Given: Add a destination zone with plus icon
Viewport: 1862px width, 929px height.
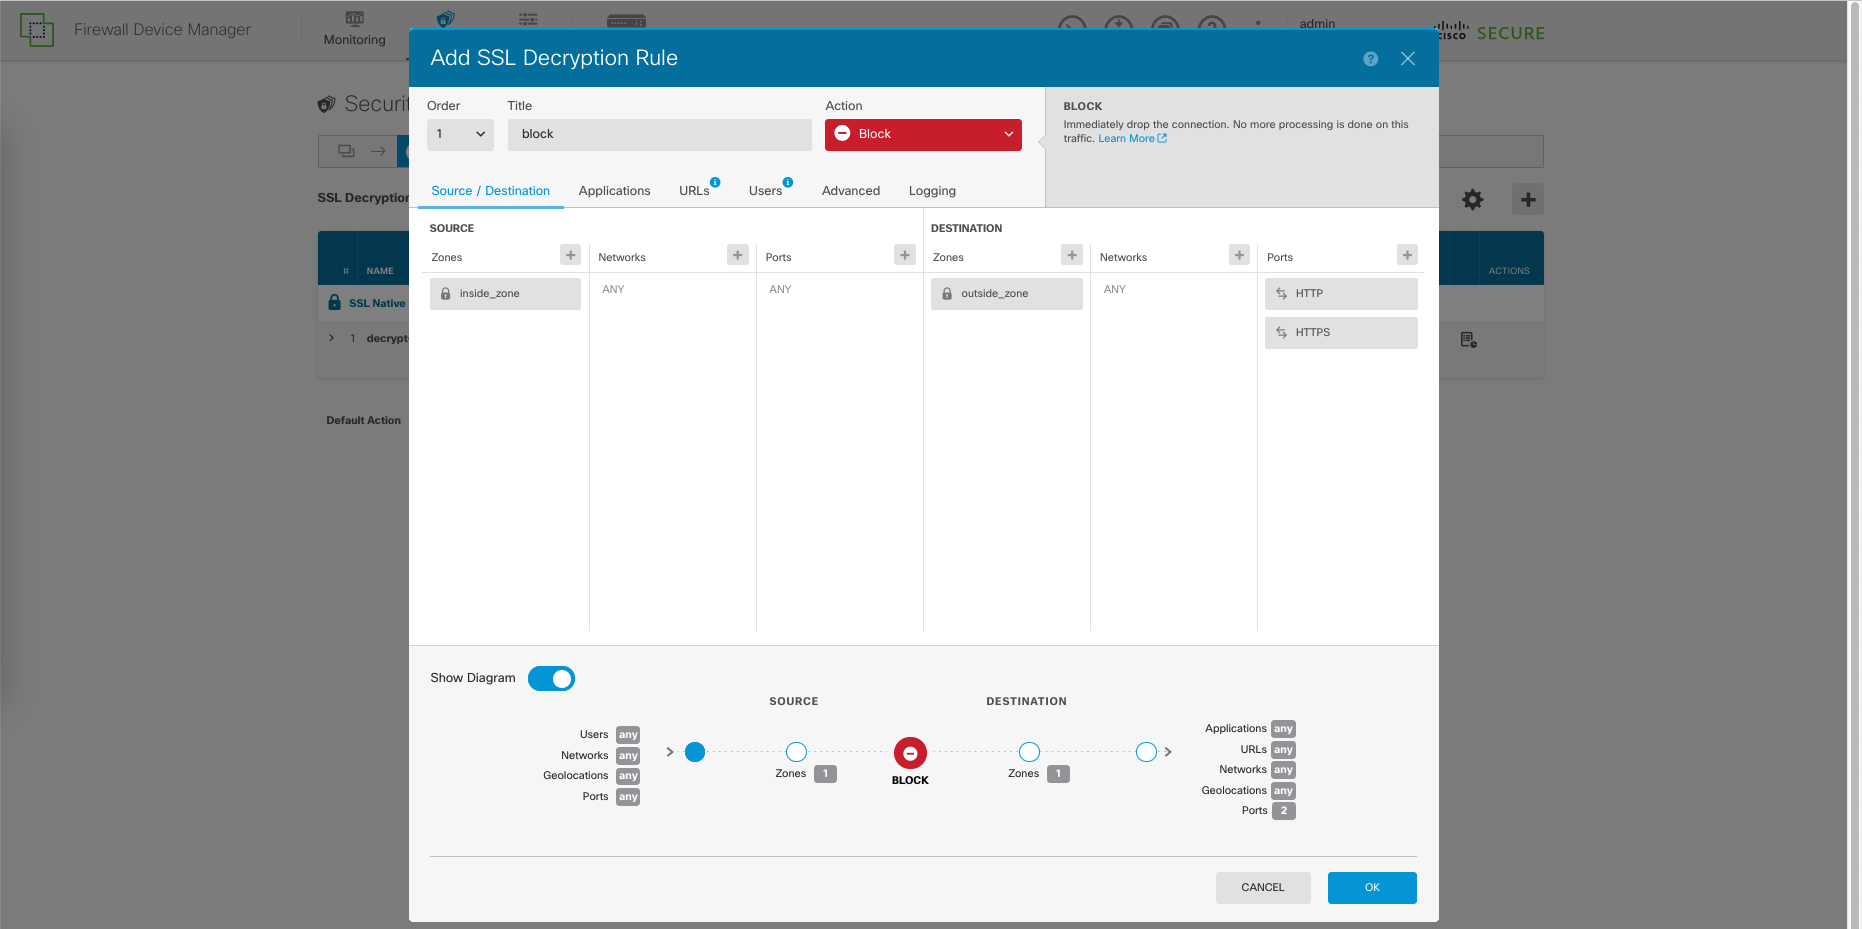Looking at the screenshot, I should [x=1072, y=255].
